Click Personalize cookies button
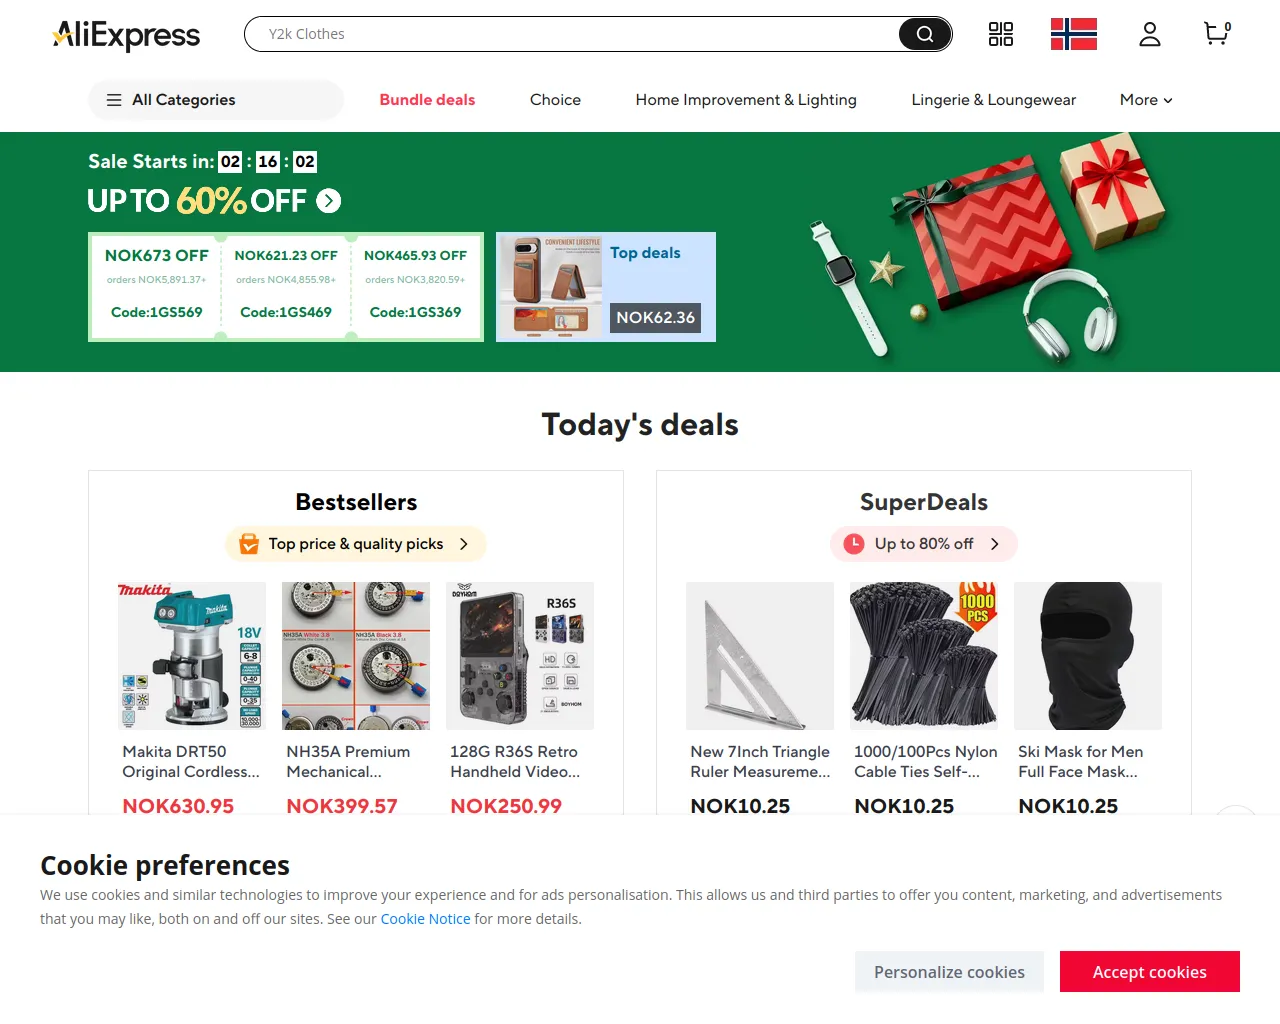Screen dimensions: 1280x1024 coord(949,972)
